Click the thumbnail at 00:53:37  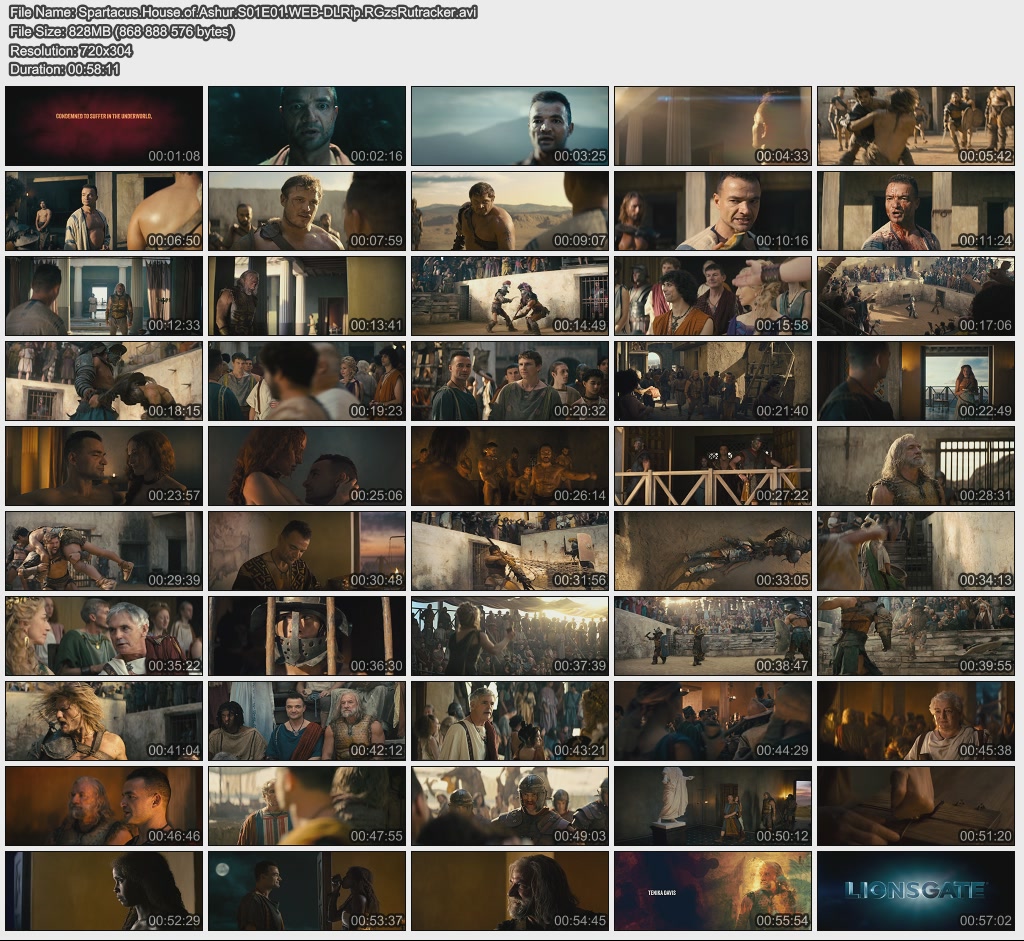pos(307,891)
